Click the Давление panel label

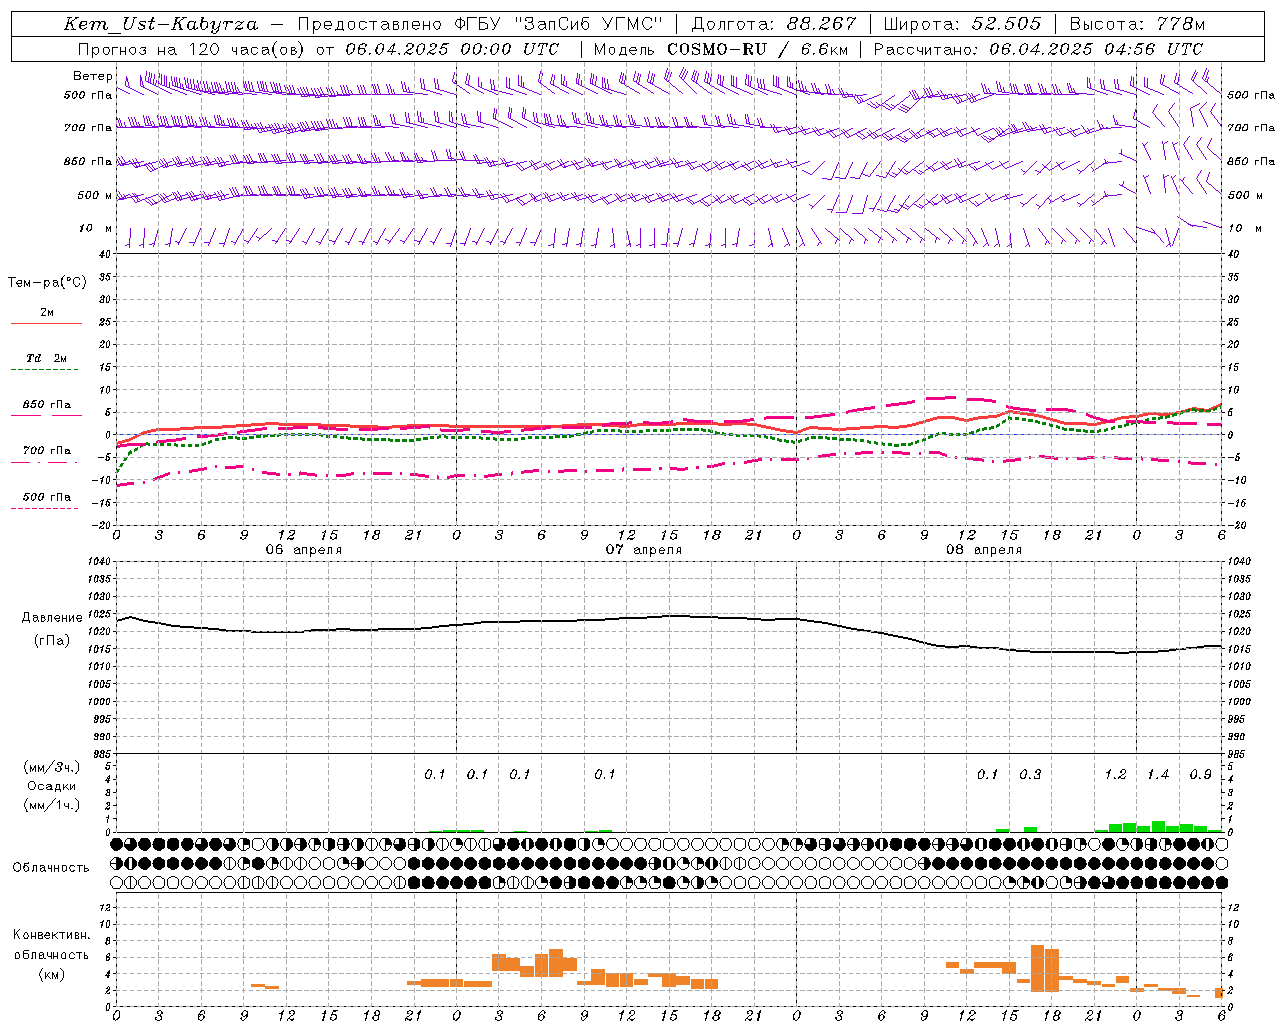point(52,618)
